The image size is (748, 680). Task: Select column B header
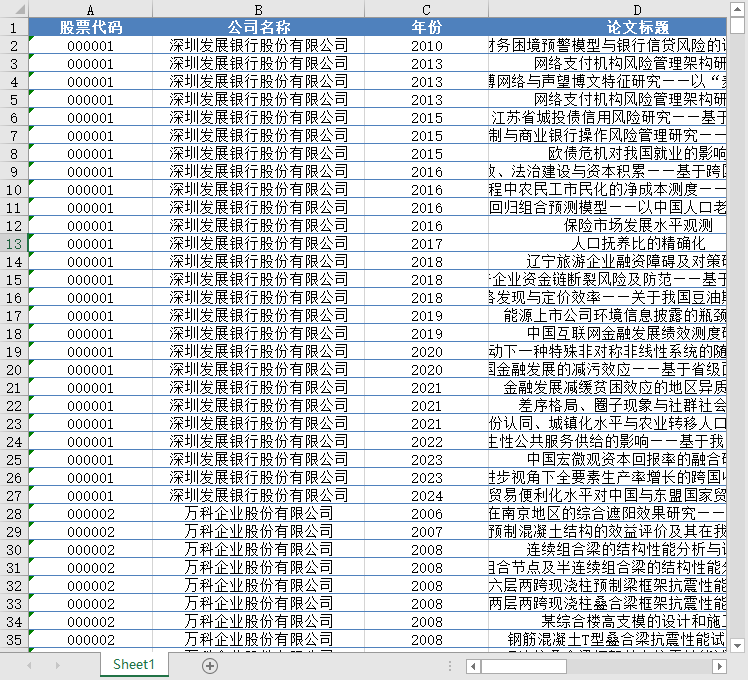click(259, 10)
